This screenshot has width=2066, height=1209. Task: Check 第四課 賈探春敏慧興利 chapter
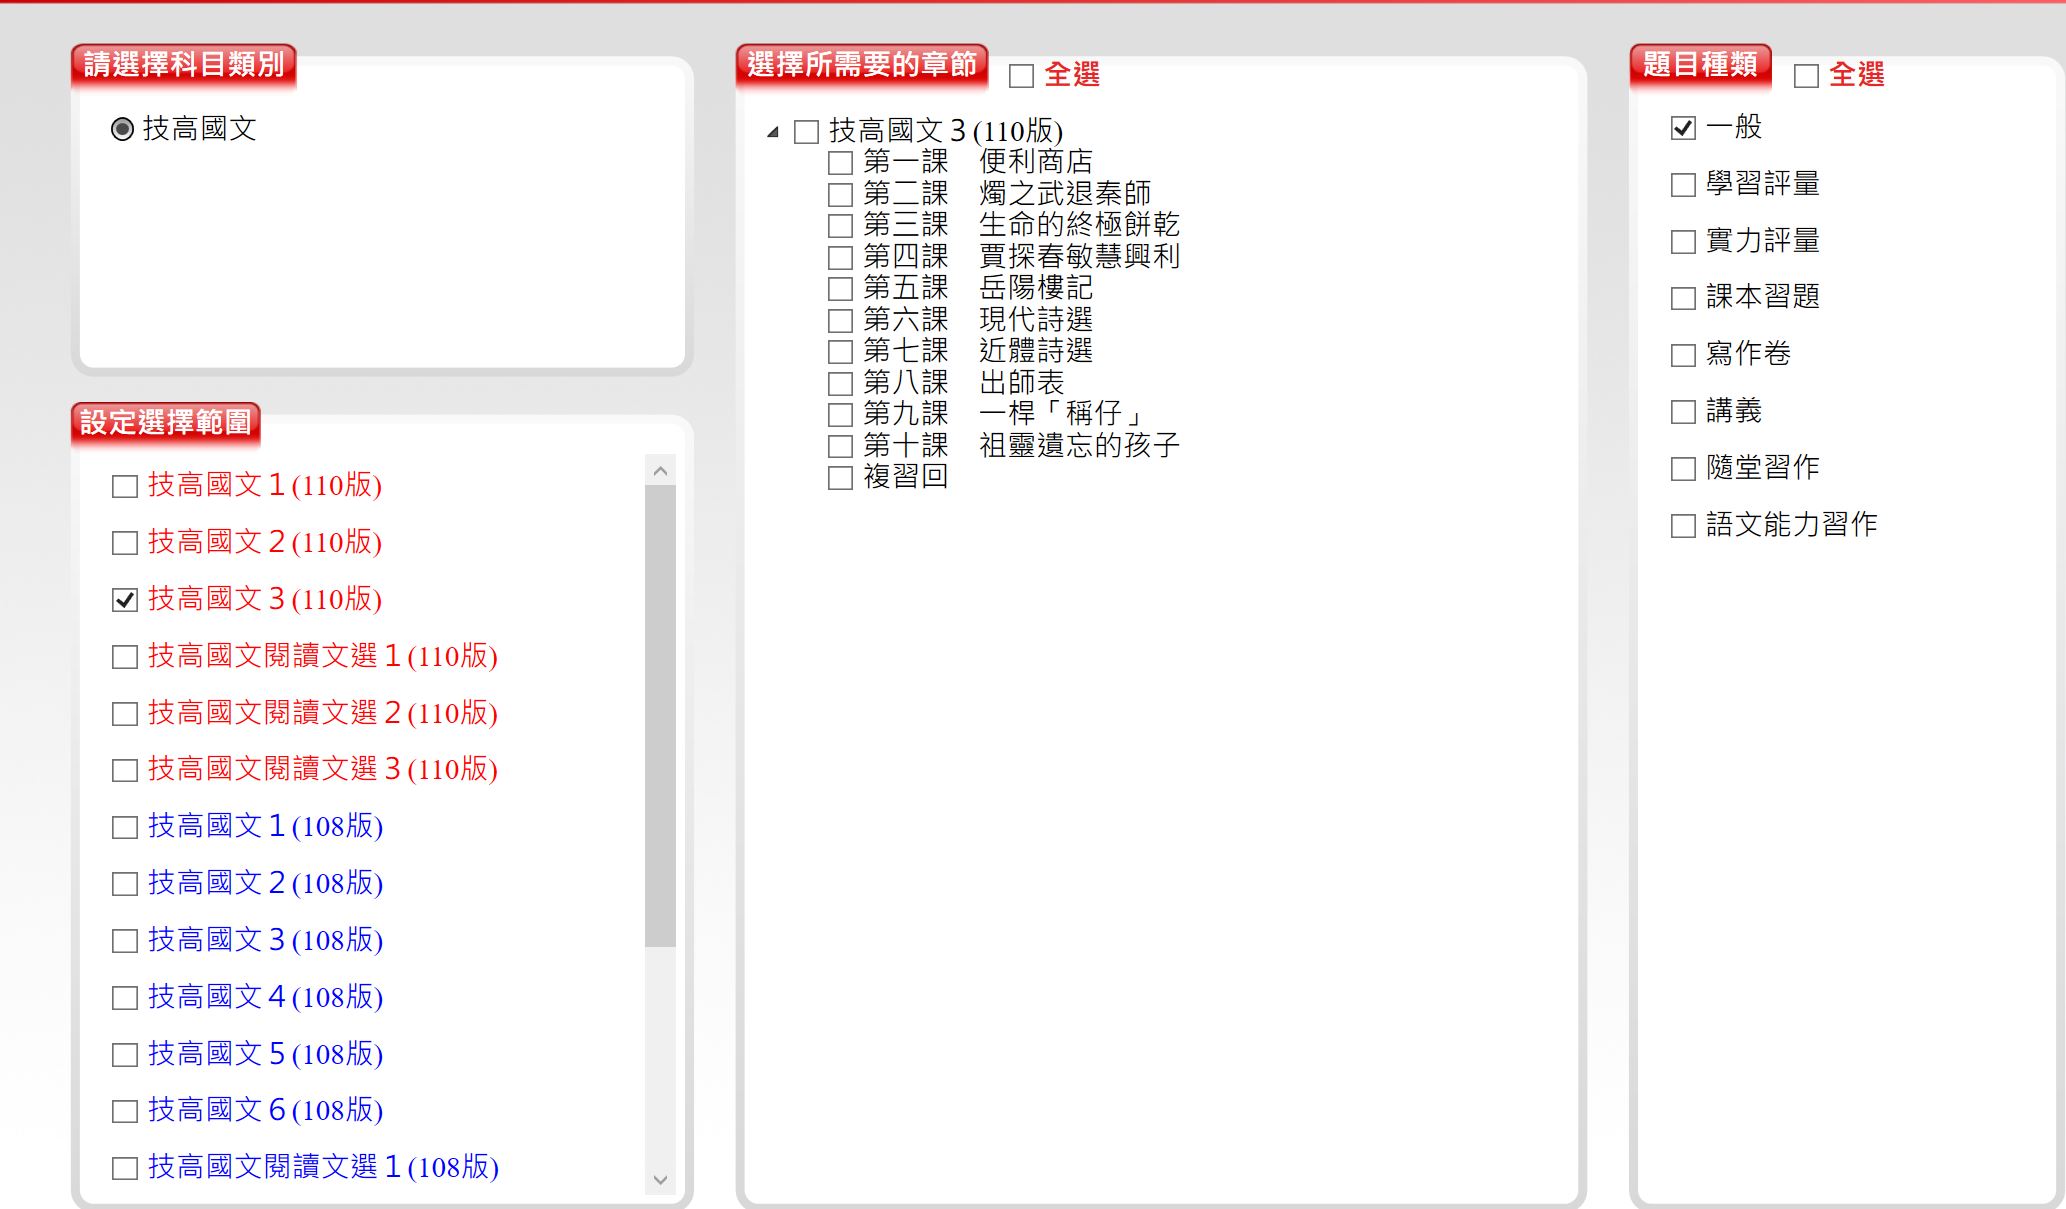pyautogui.click(x=841, y=258)
